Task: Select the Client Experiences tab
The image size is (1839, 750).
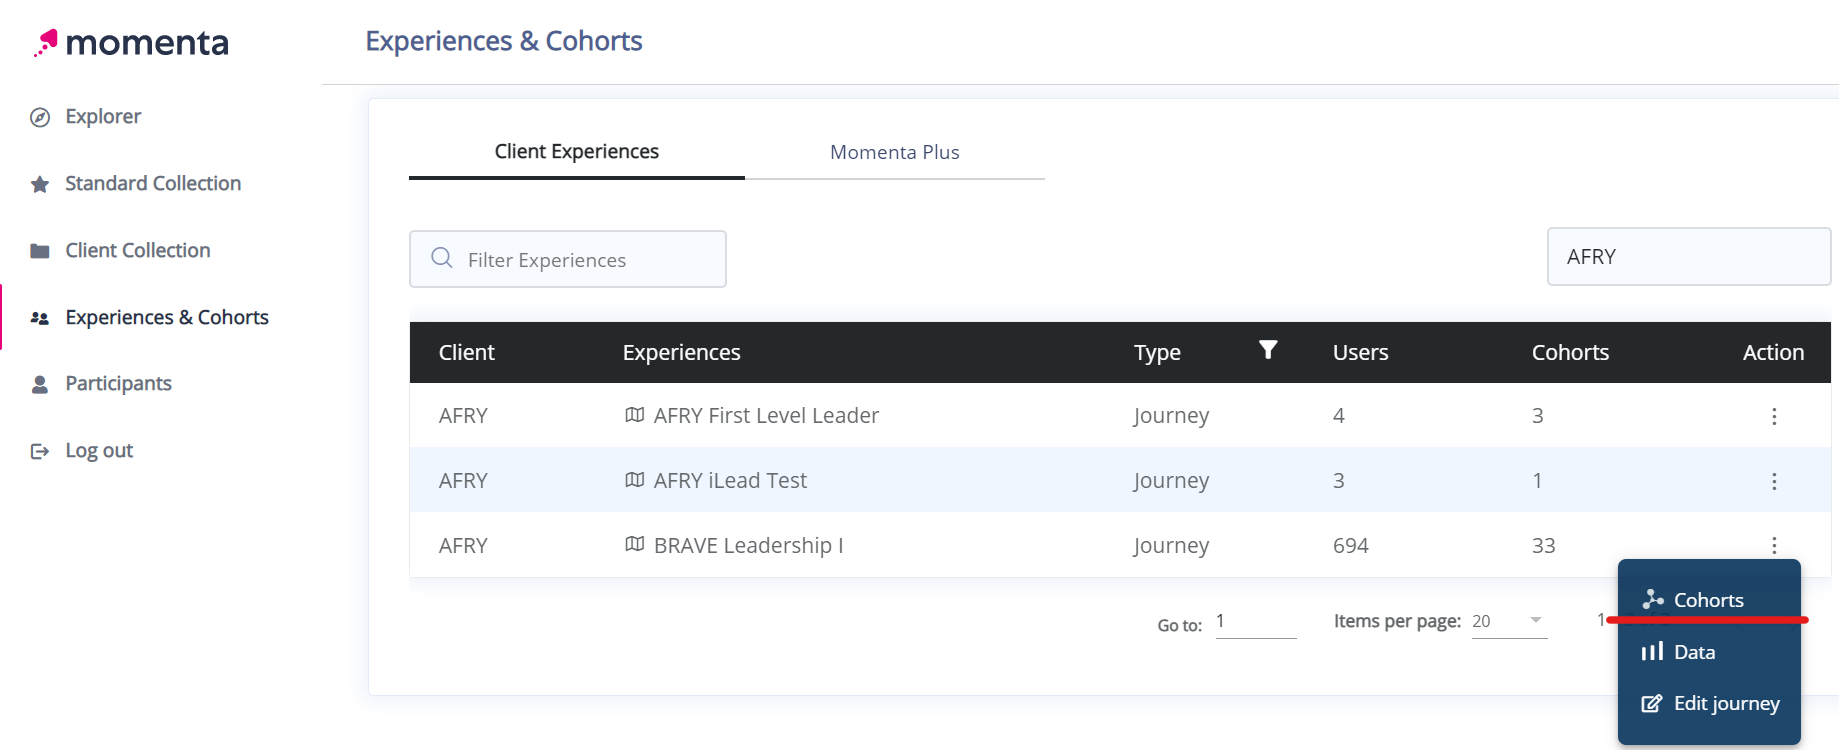Action: 576,152
